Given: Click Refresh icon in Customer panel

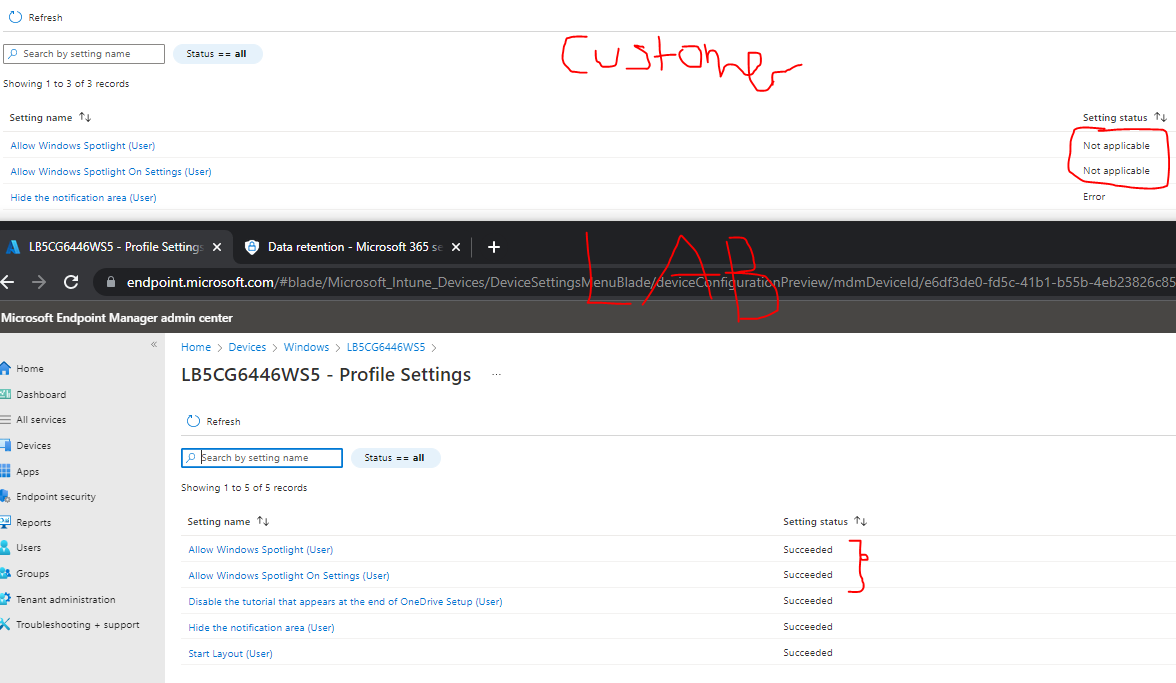Looking at the screenshot, I should [x=15, y=16].
